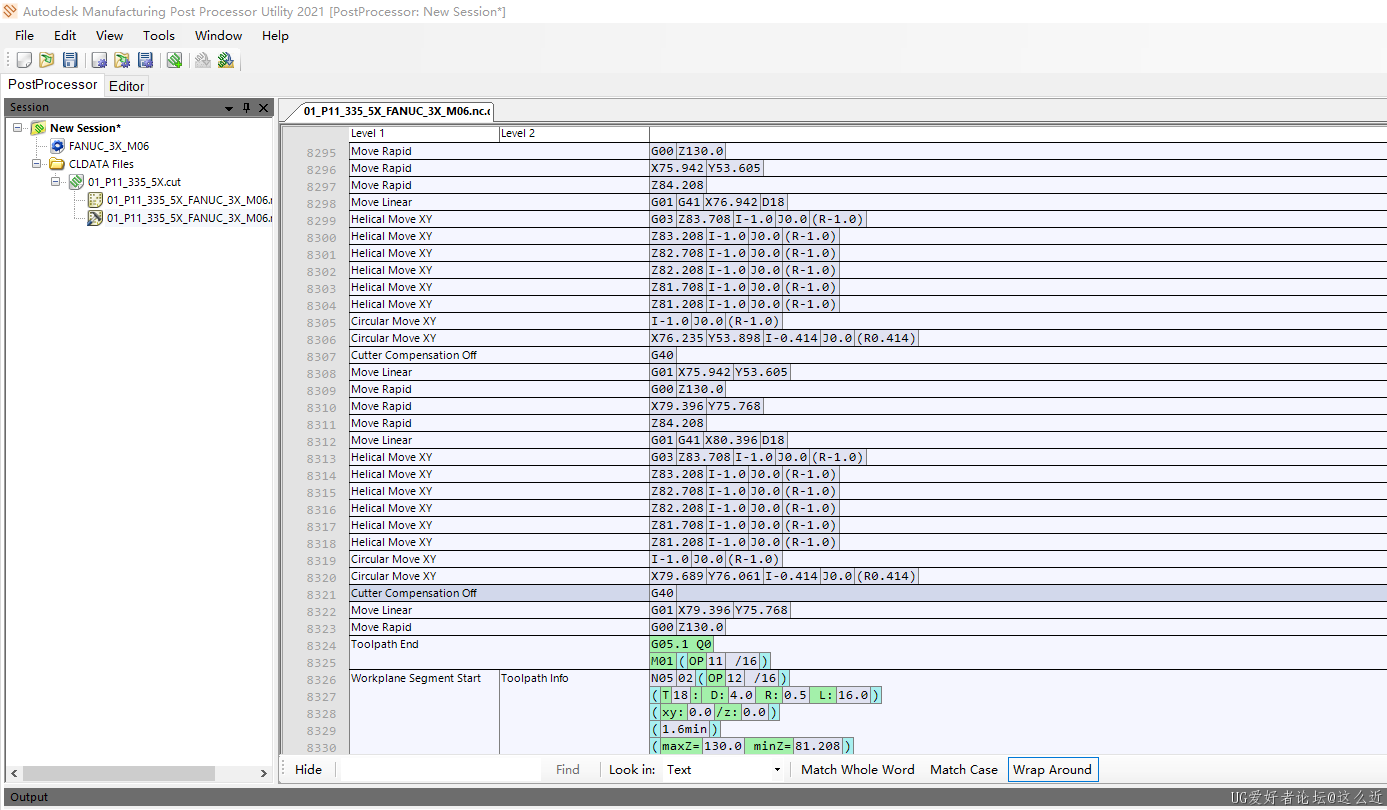
Task: Click the M01 code cell
Action: click(663, 661)
